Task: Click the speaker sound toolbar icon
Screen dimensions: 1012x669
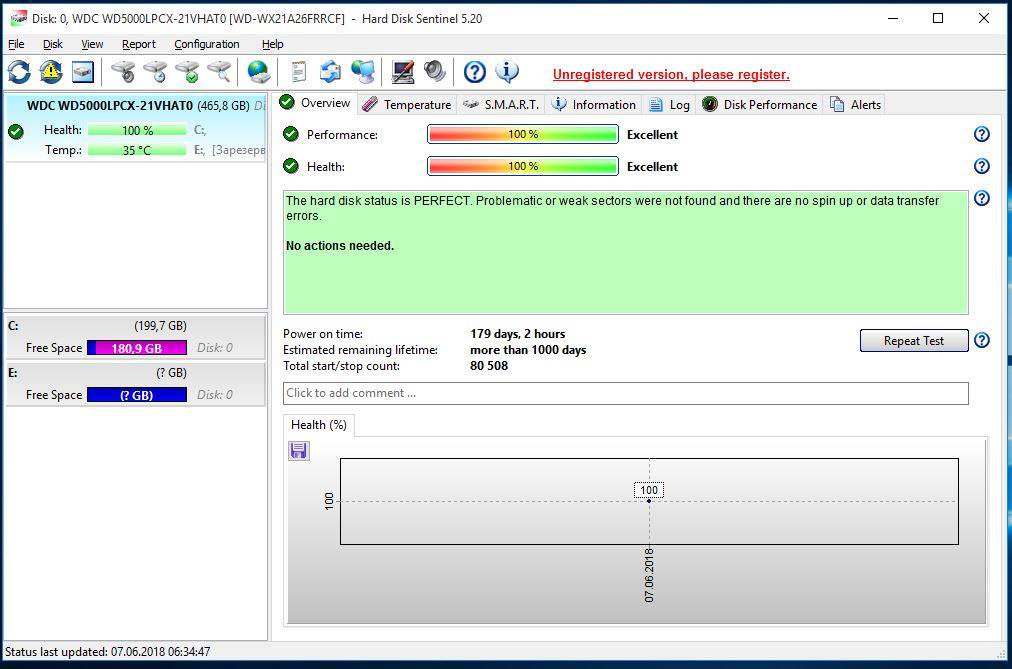Action: coord(434,72)
